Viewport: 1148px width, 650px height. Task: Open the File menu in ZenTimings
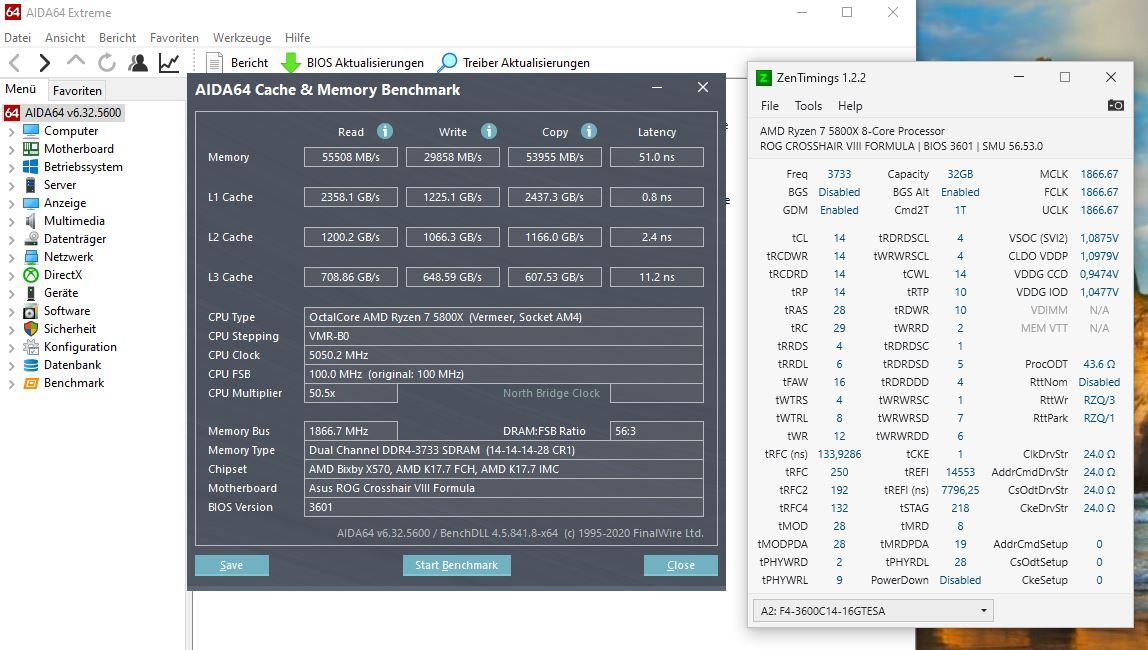click(x=769, y=105)
